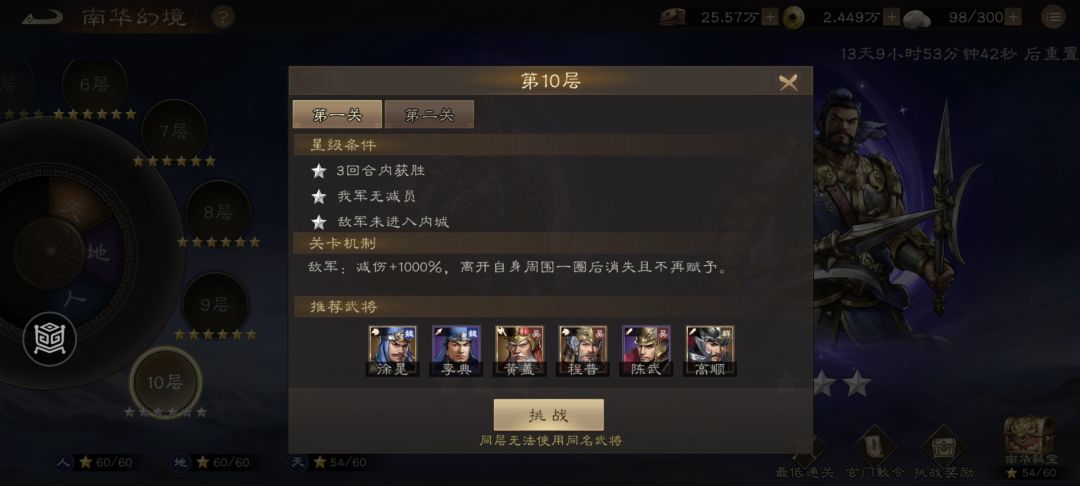Select the 地 segment on wheel
1080x486 pixels.
[102, 253]
